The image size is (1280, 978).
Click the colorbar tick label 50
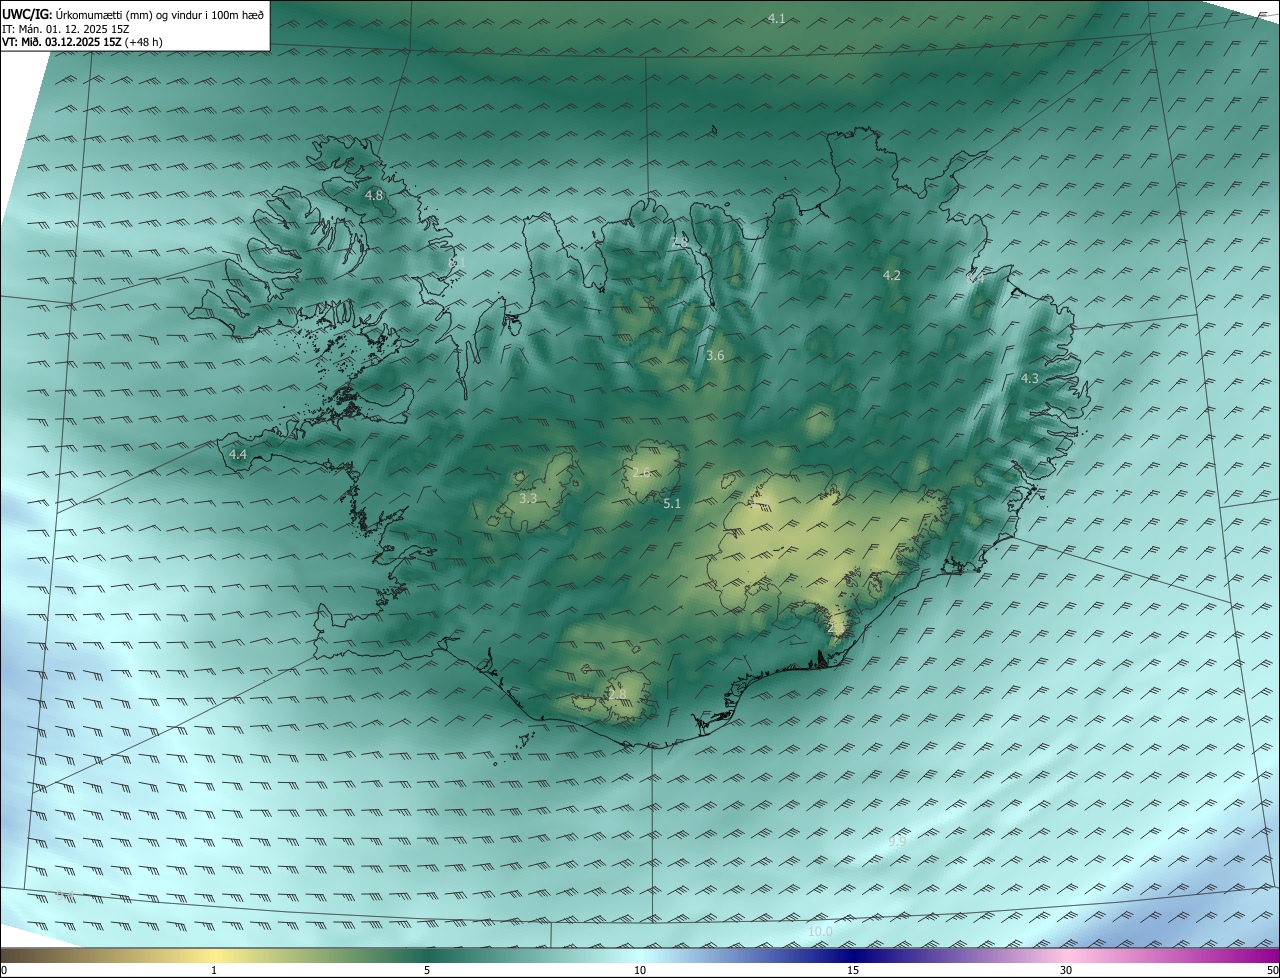click(x=1272, y=971)
